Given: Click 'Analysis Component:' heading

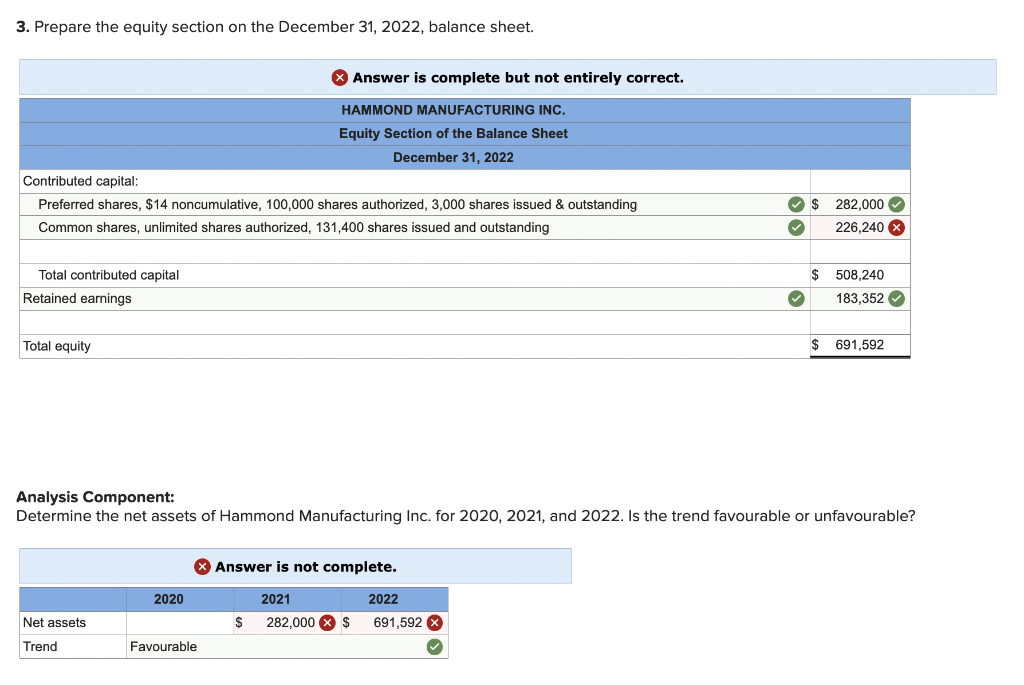Looking at the screenshot, I should [95, 497].
